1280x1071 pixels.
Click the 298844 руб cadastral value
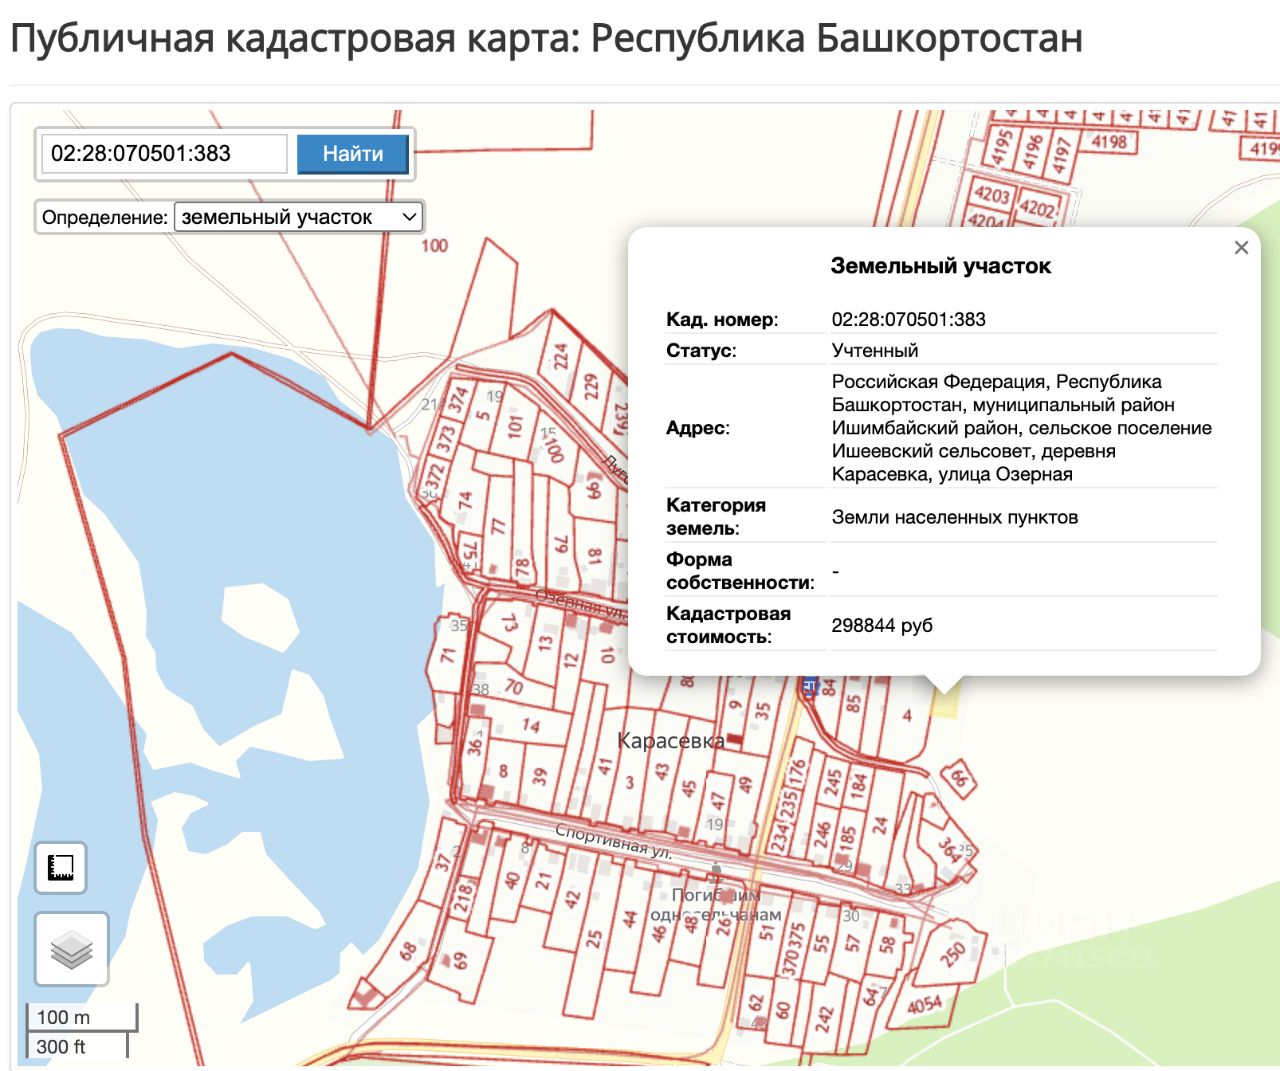(882, 625)
